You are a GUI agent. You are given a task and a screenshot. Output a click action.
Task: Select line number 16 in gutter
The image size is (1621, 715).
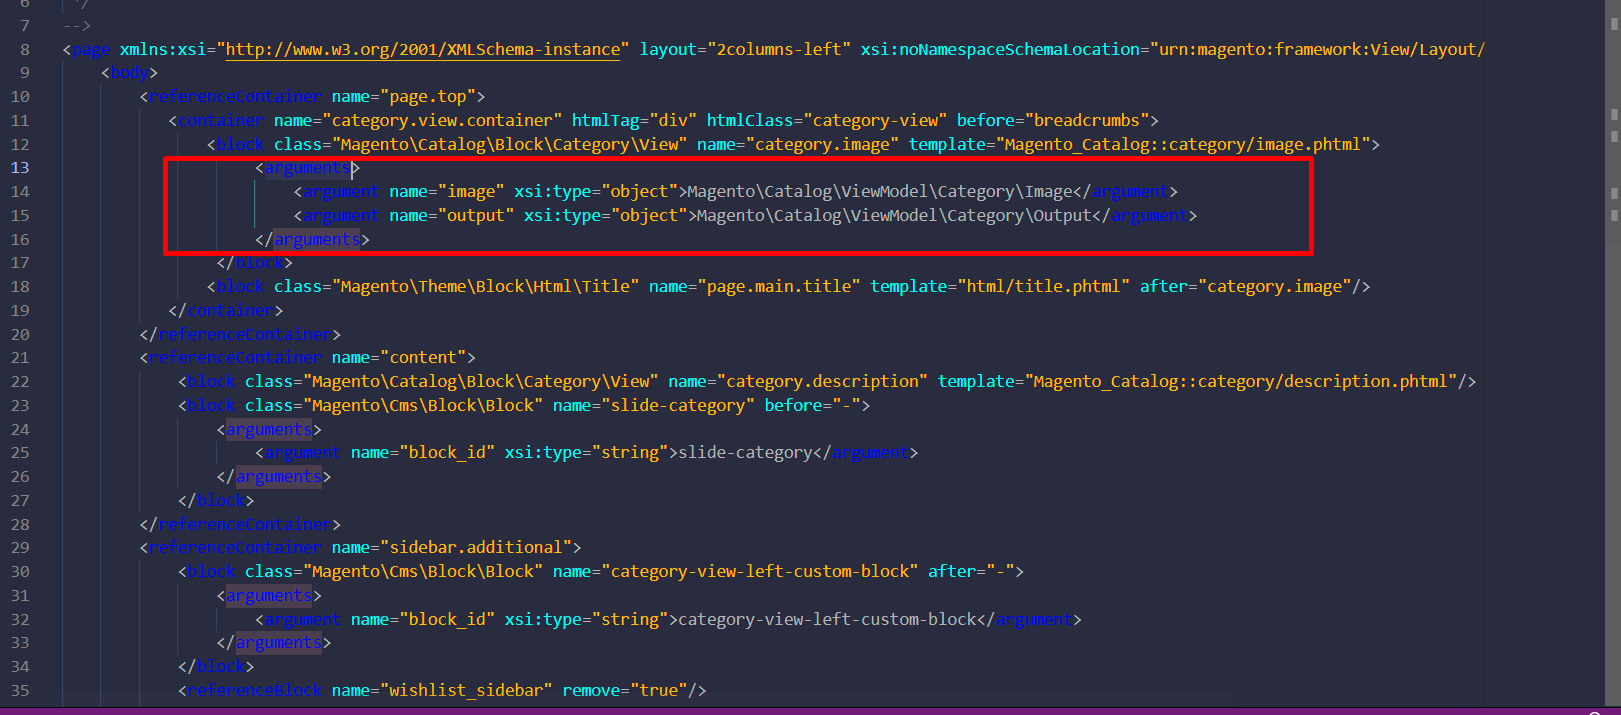[x=20, y=240]
